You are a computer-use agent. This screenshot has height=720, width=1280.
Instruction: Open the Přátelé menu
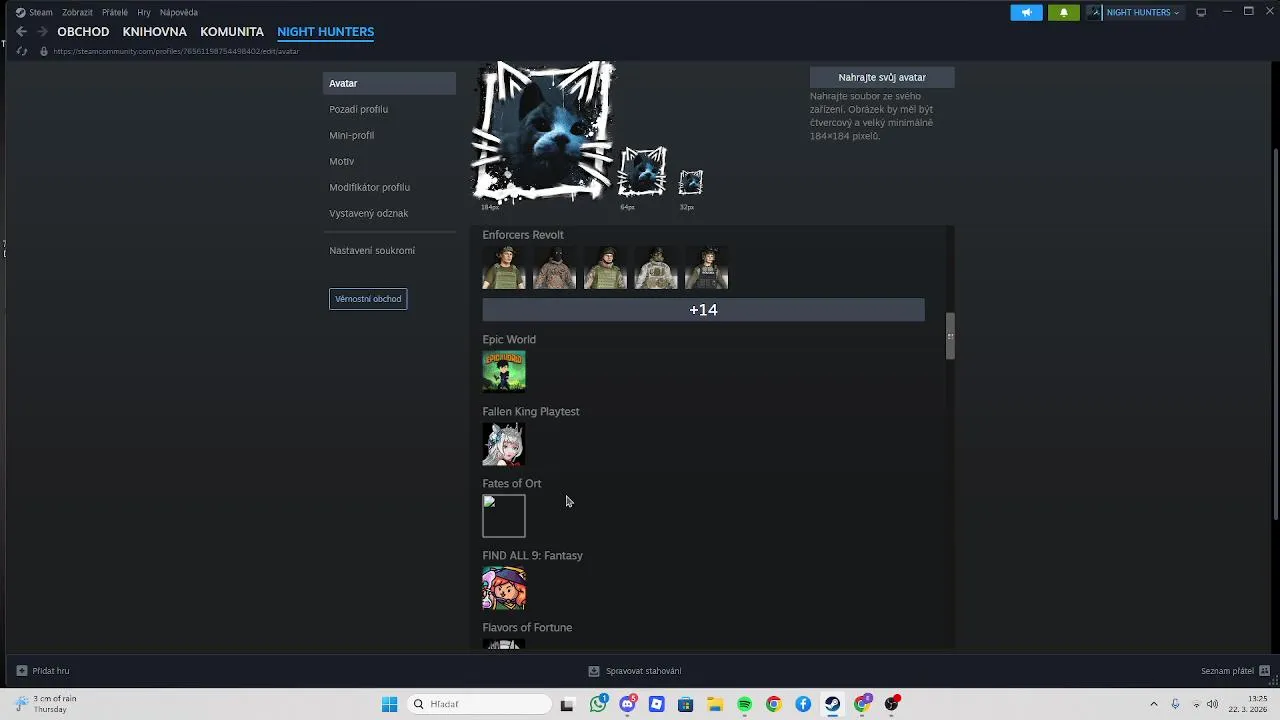tap(115, 12)
